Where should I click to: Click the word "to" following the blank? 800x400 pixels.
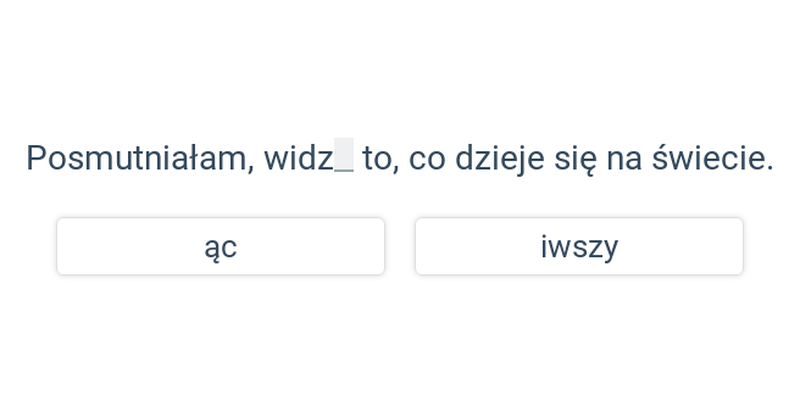(x=377, y=159)
